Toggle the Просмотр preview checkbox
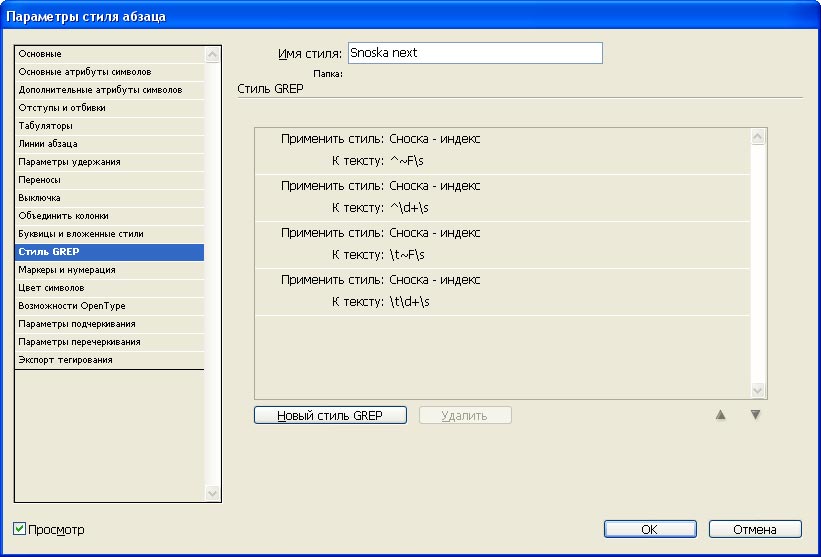Viewport: 821px width, 557px height. (x=19, y=529)
